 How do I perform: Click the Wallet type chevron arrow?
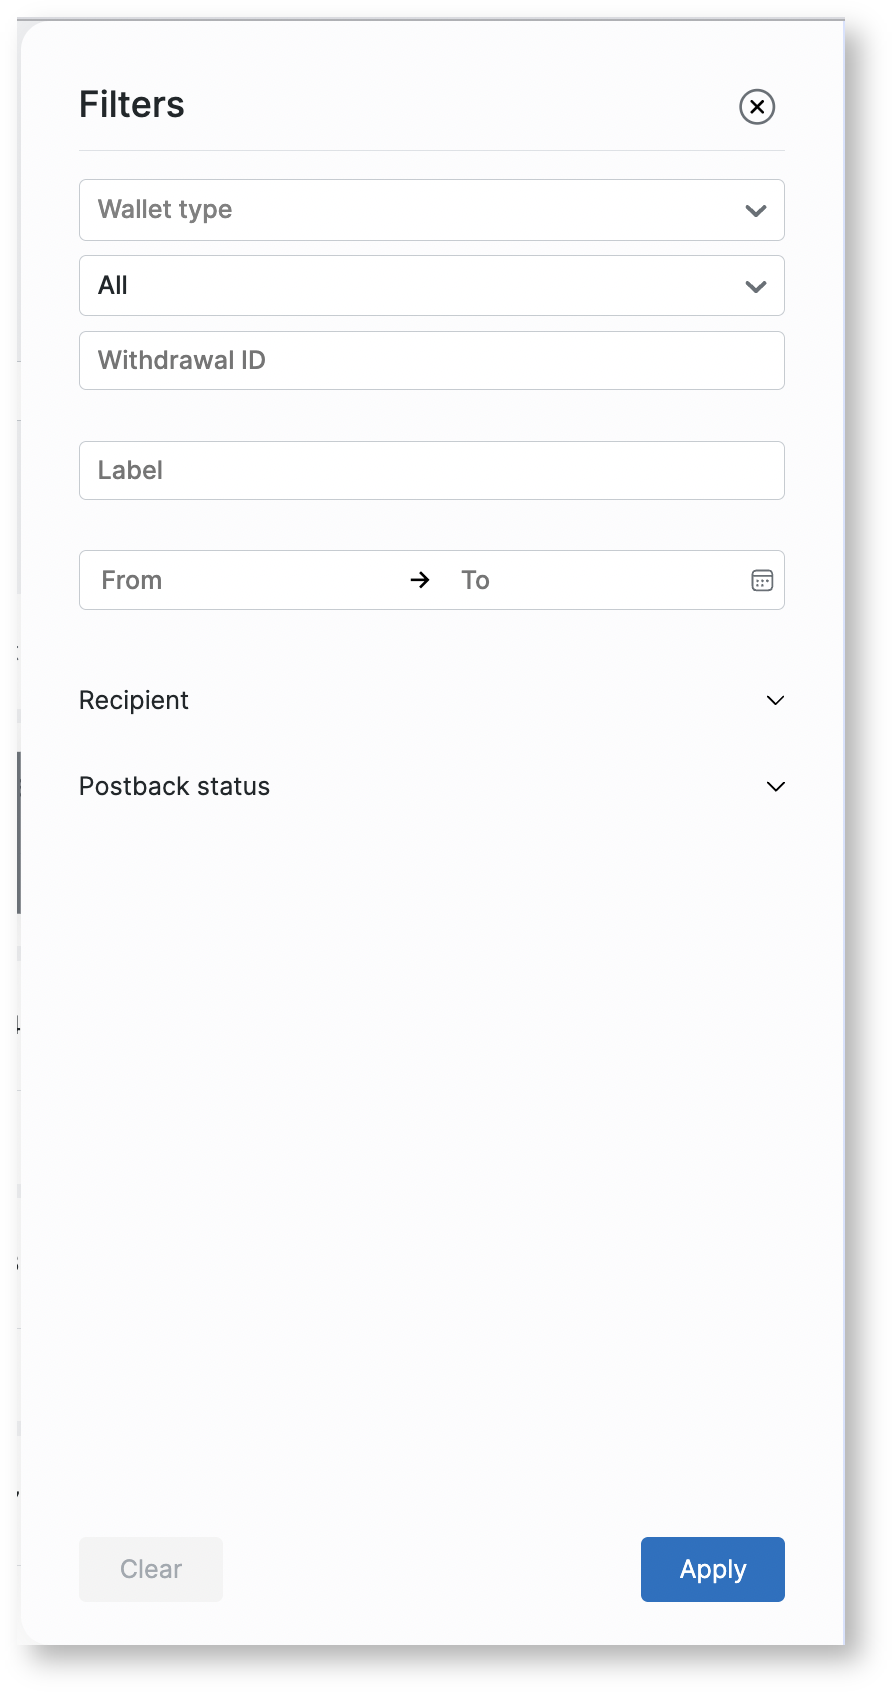pyautogui.click(x=756, y=210)
